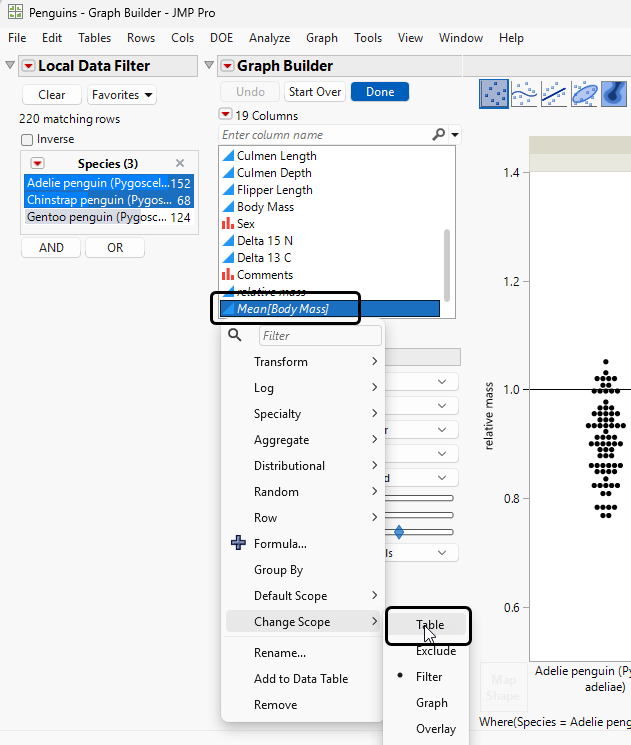Open Graph Builder red triangle menu
This screenshot has height=745, width=631.
[x=228, y=66]
